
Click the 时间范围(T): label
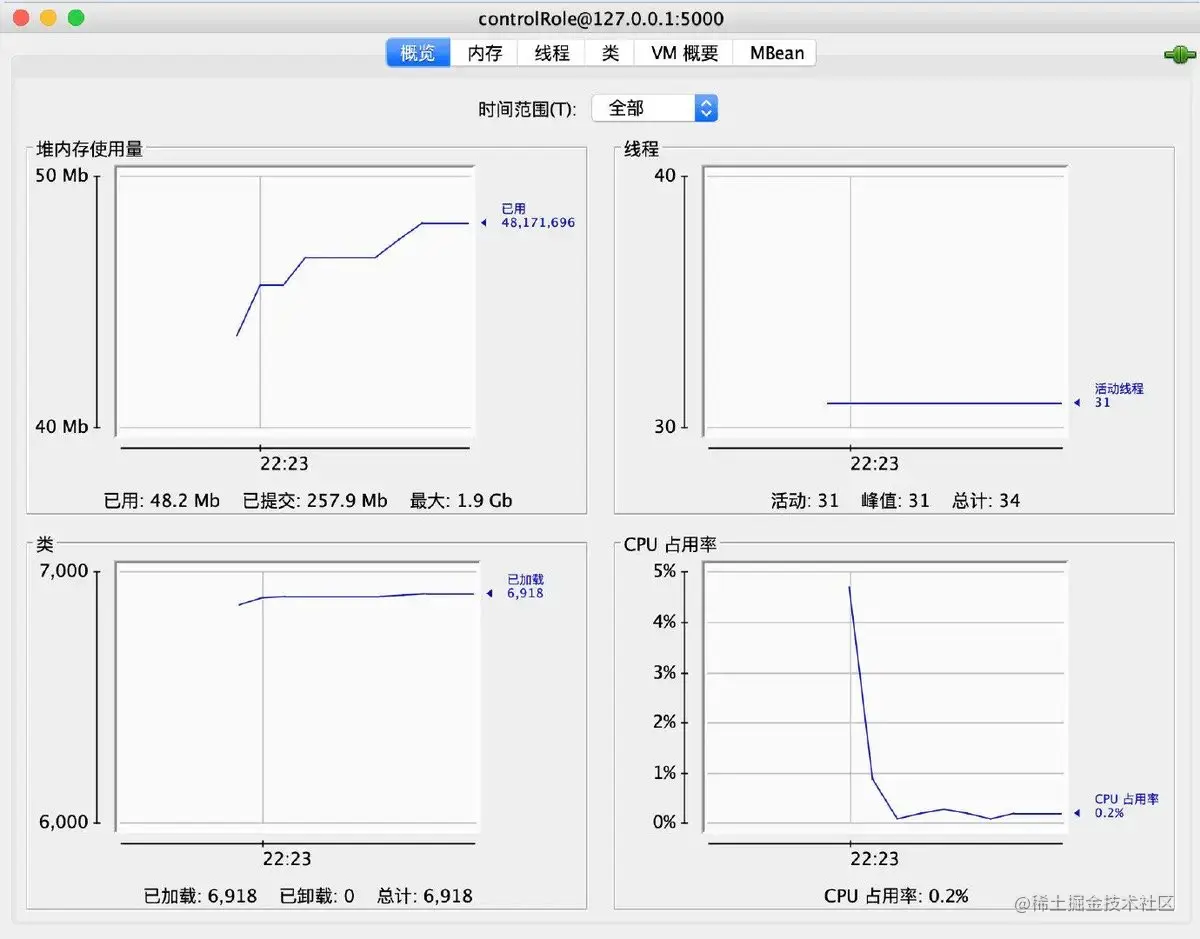(527, 109)
